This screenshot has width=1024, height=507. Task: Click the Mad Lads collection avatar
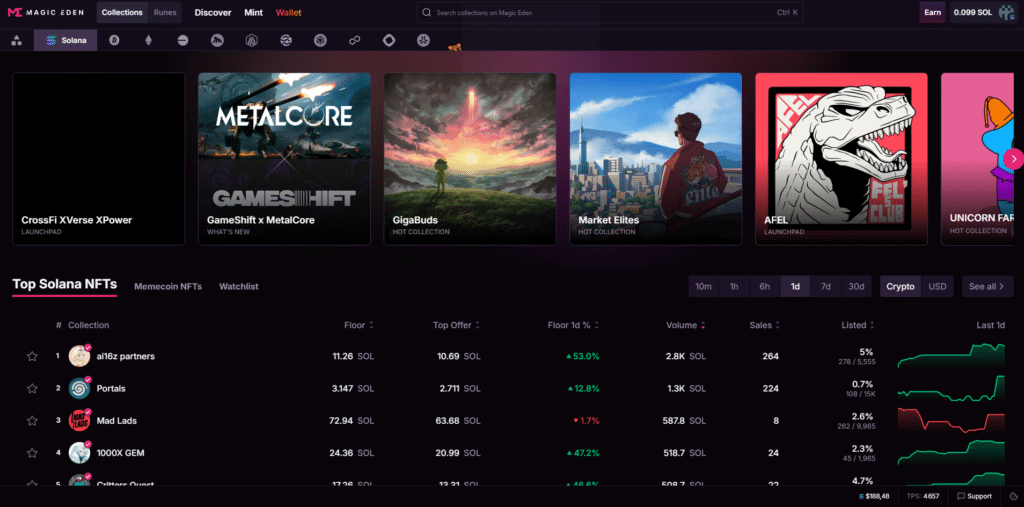point(79,420)
